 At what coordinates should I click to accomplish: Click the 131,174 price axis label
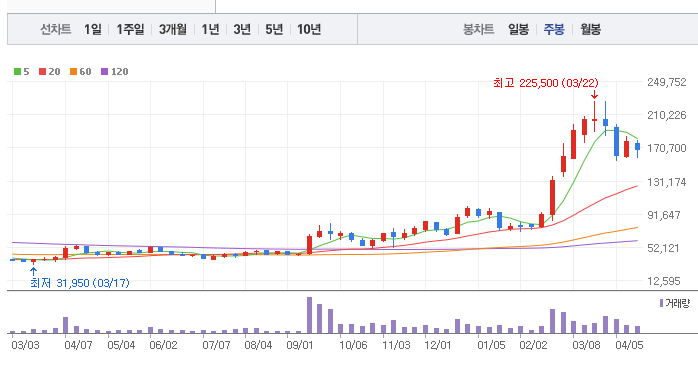tap(667, 182)
